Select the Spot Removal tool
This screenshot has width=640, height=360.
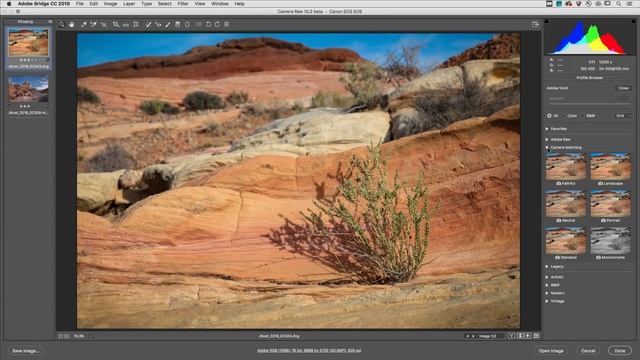tap(148, 24)
